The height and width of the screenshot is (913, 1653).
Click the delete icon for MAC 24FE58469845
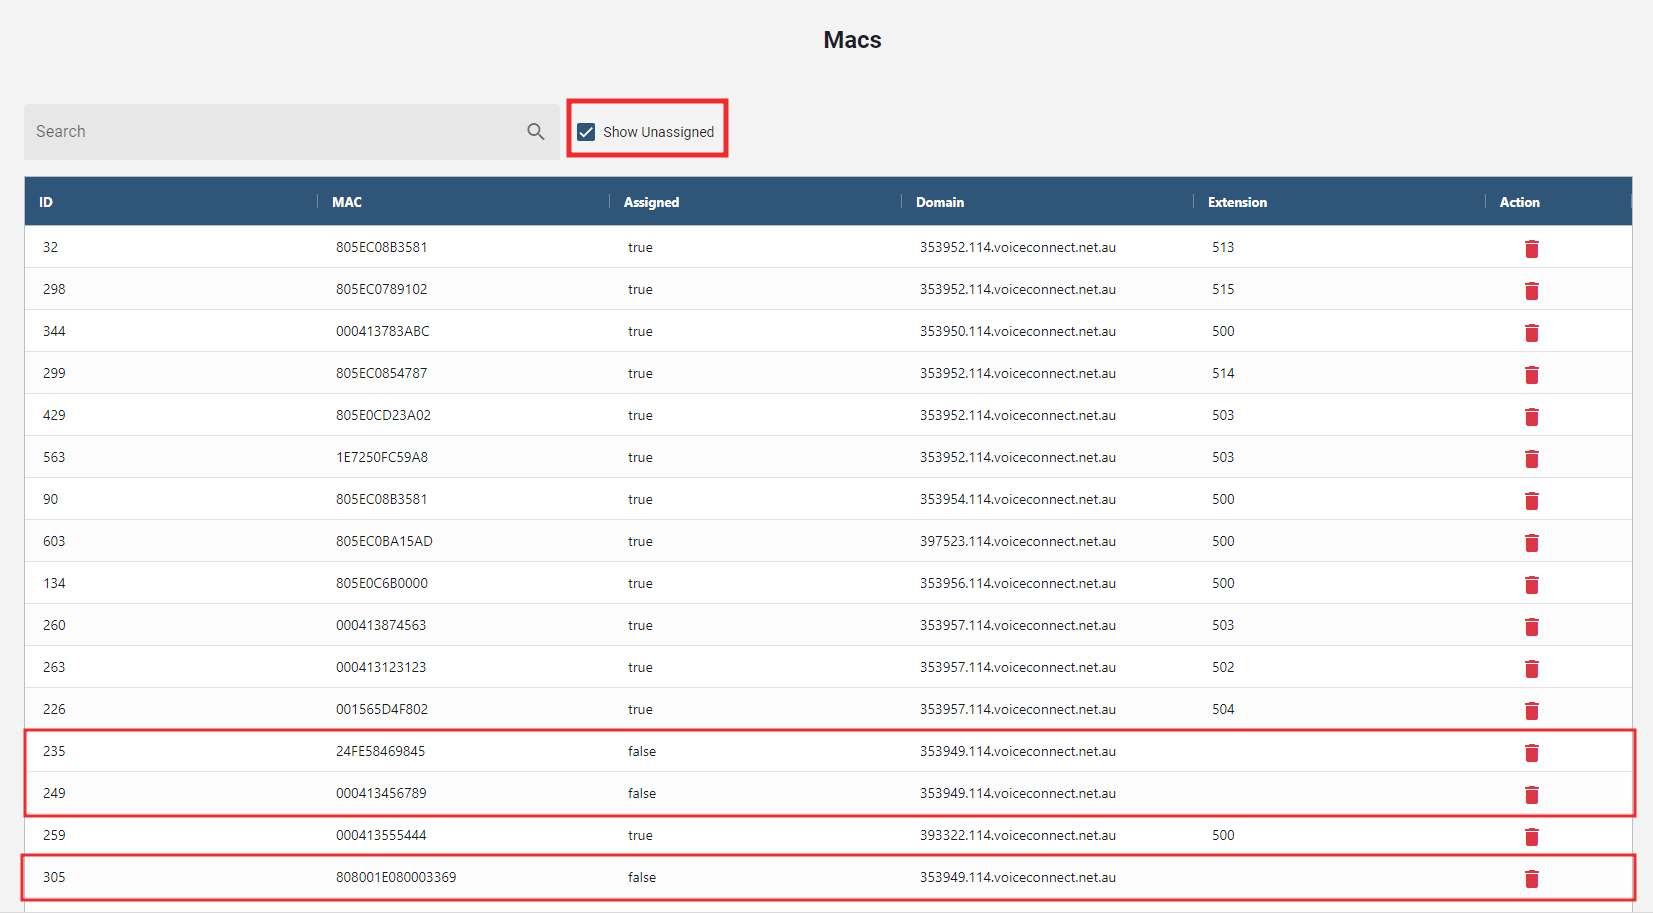pyautogui.click(x=1531, y=753)
